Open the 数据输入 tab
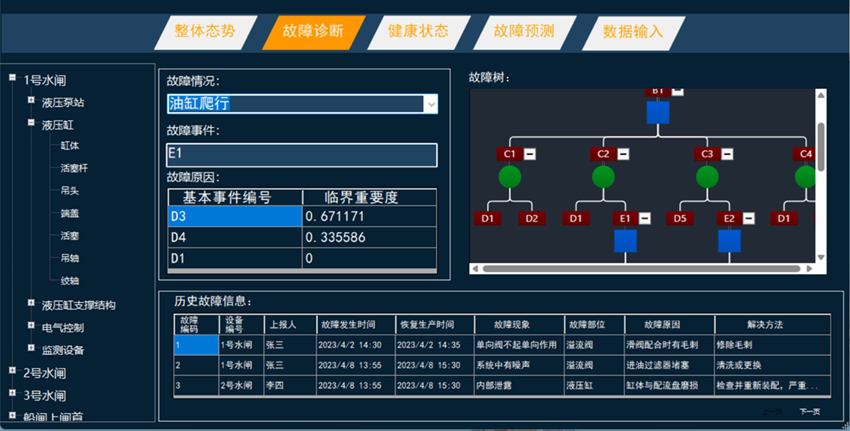 pyautogui.click(x=633, y=33)
